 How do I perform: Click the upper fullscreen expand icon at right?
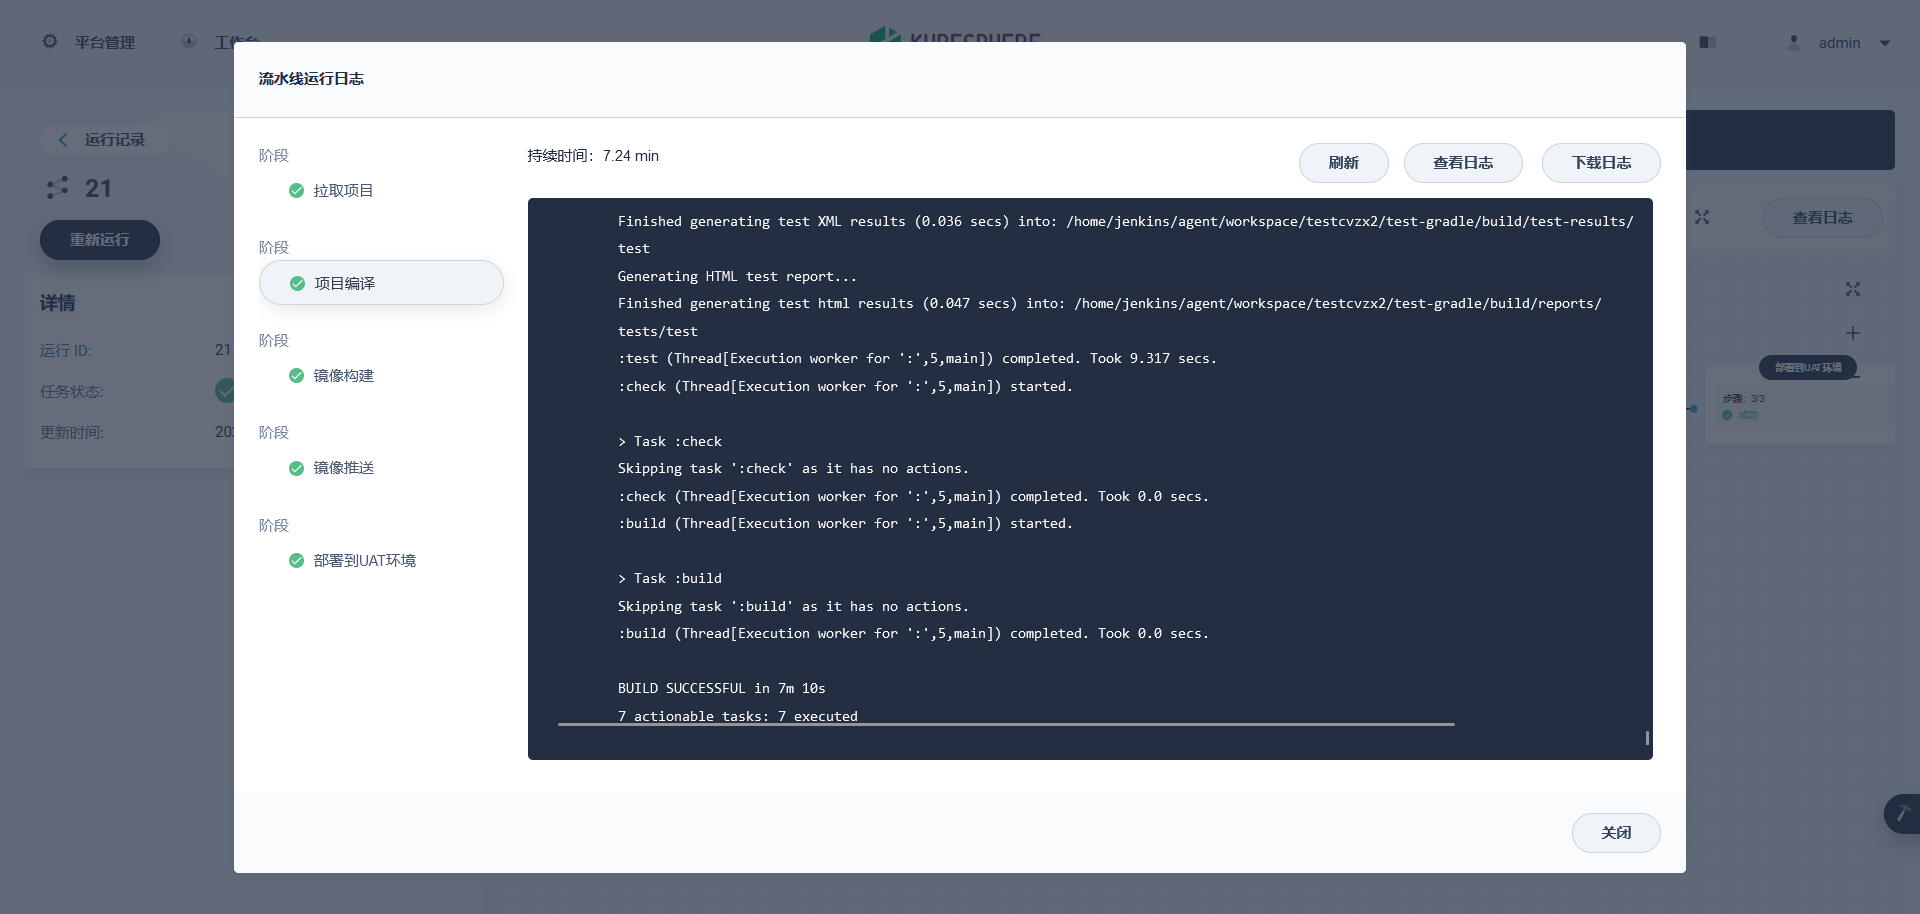pyautogui.click(x=1702, y=217)
